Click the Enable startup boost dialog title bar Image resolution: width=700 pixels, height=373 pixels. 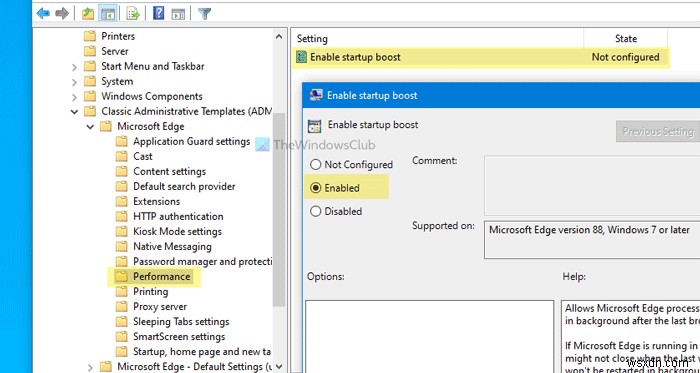point(501,95)
